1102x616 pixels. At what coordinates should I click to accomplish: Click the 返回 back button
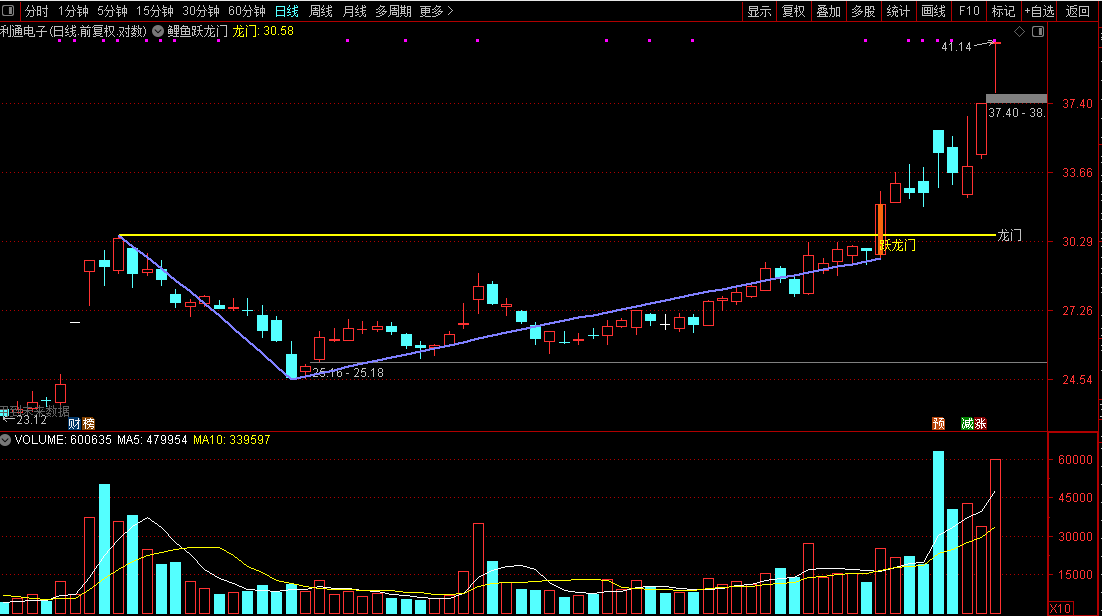tap(1077, 11)
